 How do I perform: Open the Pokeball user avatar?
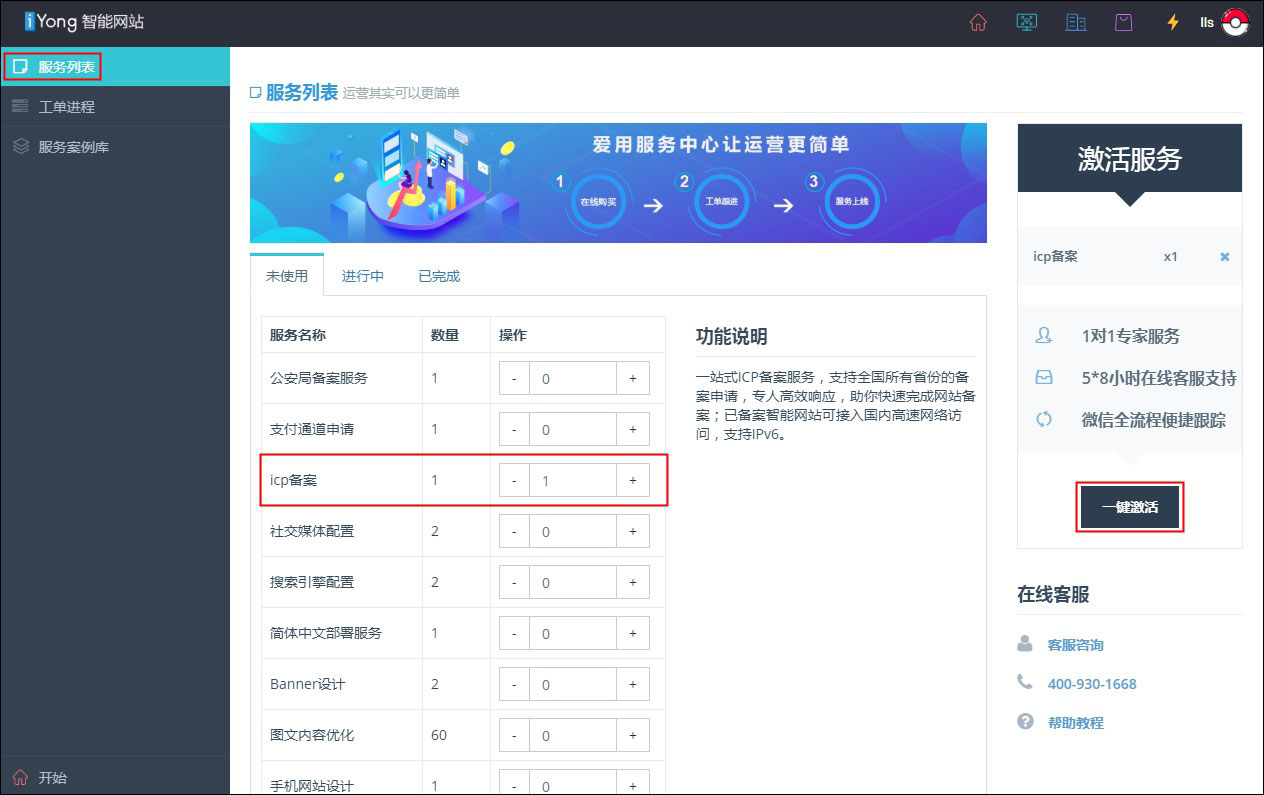(1236, 22)
